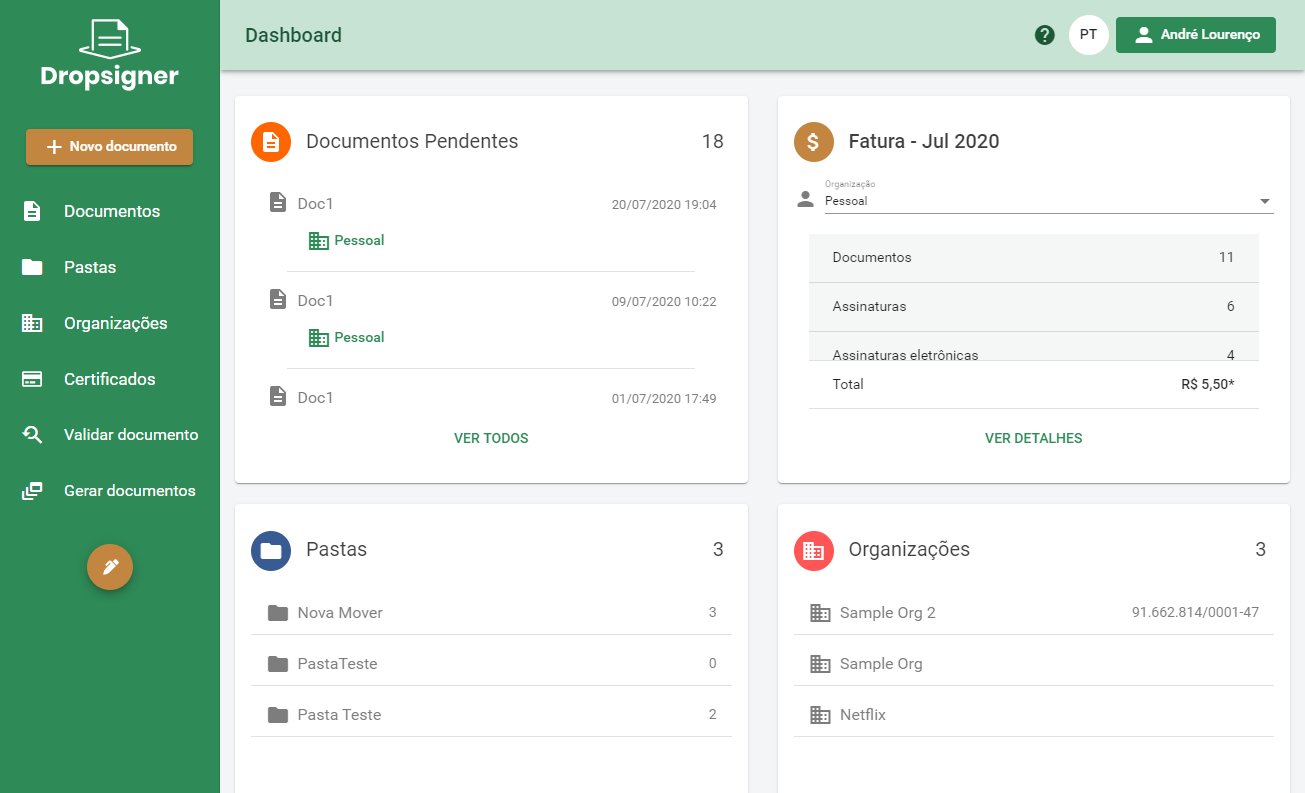This screenshot has width=1305, height=793.
Task: Open the Sample Org 2 organization row
Action: (x=1034, y=613)
